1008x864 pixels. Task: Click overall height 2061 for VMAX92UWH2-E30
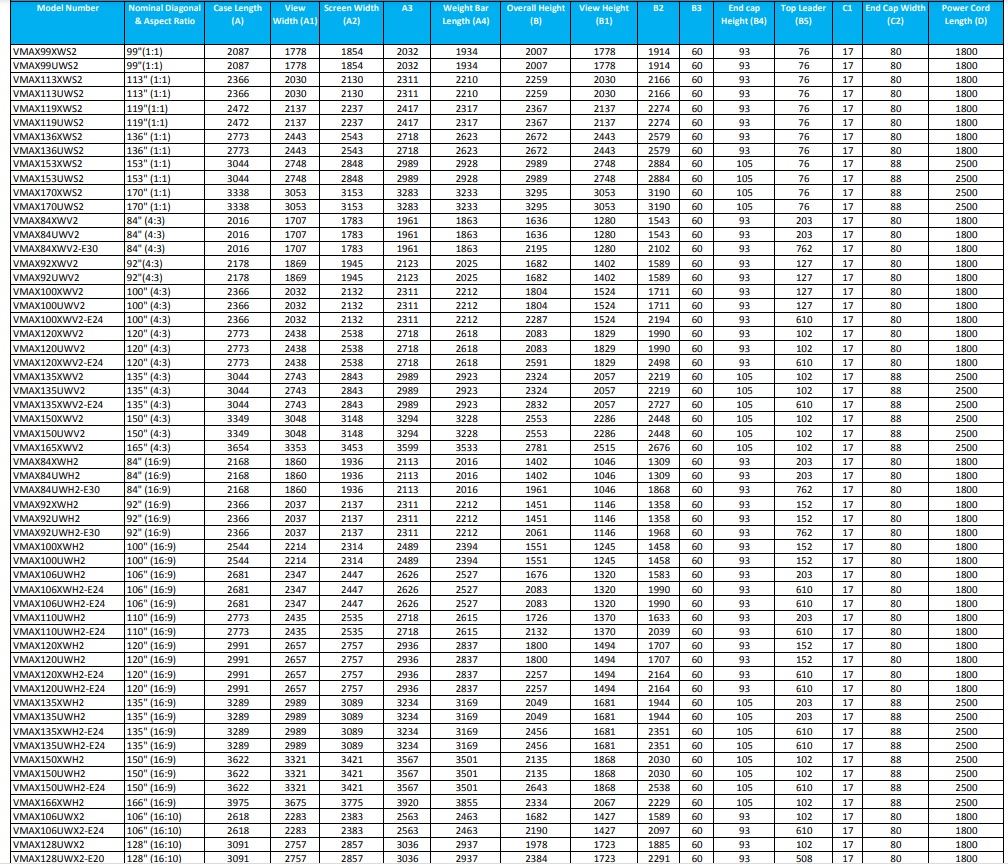coord(536,532)
